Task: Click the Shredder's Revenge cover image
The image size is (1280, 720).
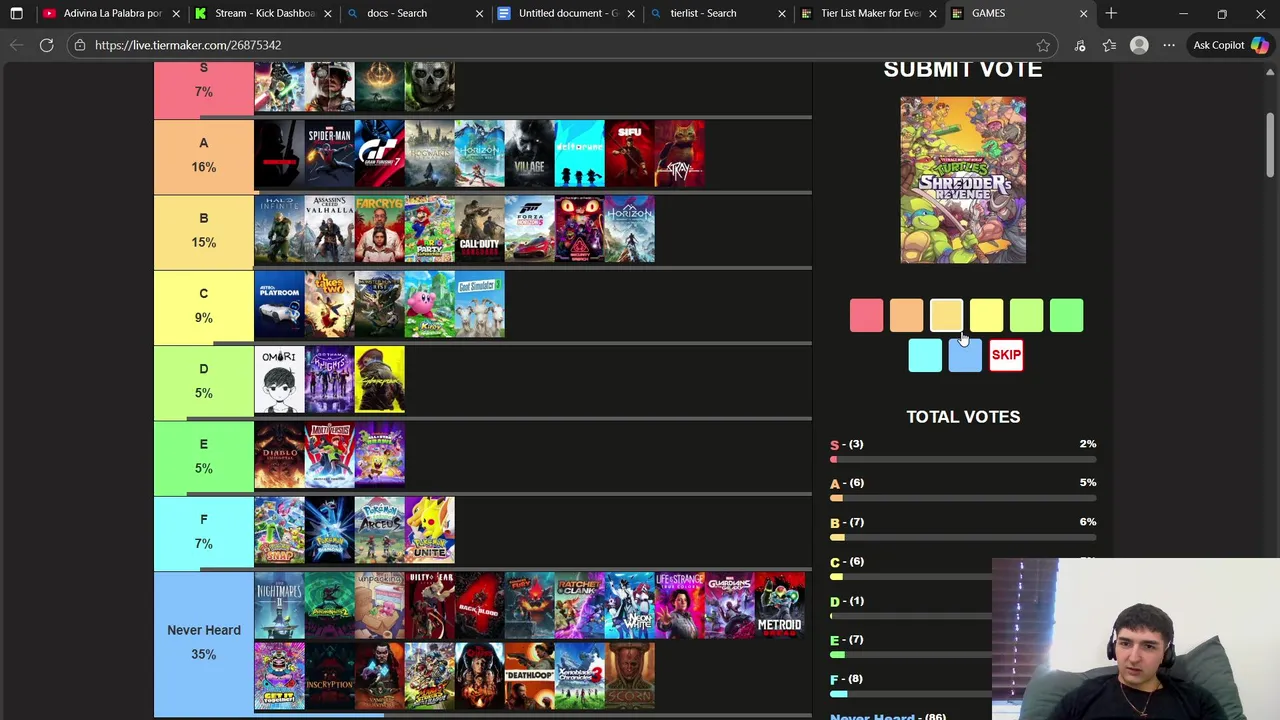Action: tap(963, 180)
